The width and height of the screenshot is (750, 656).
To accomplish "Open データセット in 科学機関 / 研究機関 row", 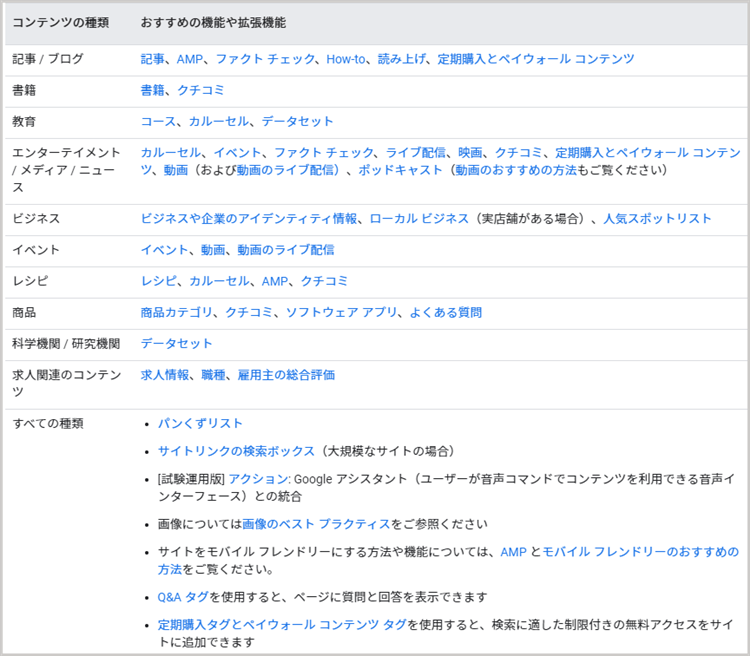I will 176,344.
